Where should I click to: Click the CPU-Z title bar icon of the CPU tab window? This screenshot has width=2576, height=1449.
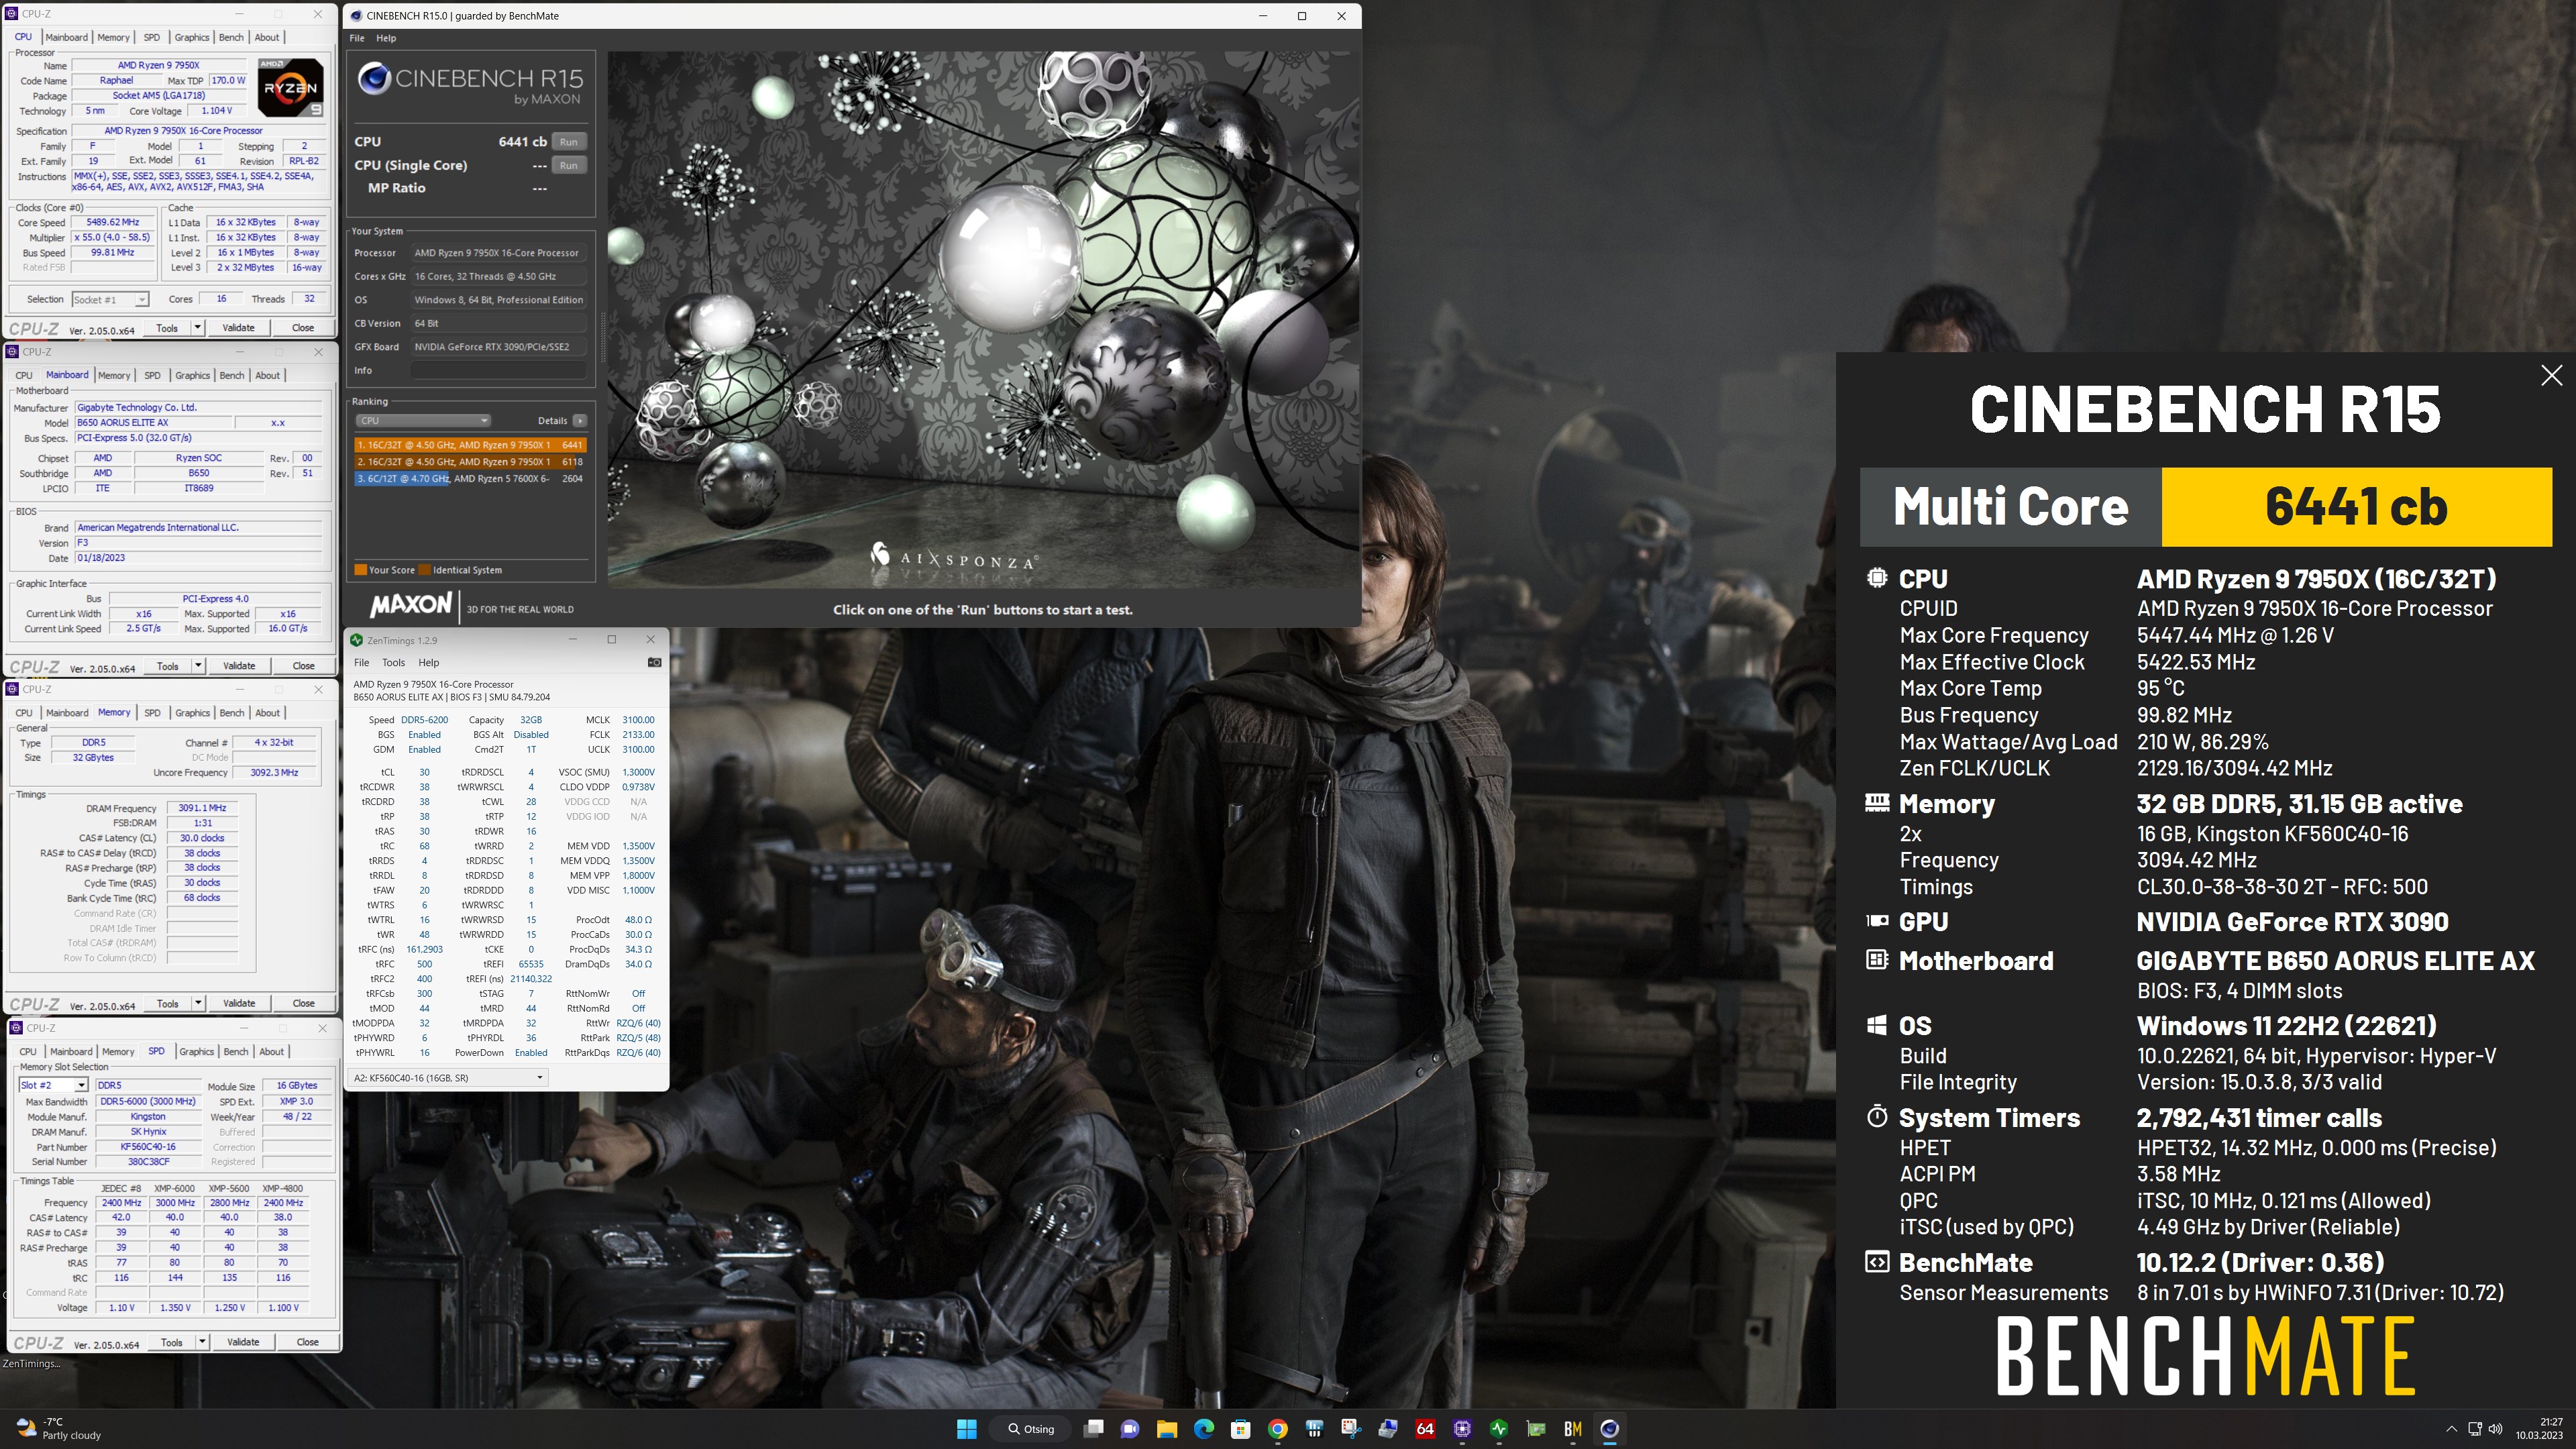(x=12, y=14)
